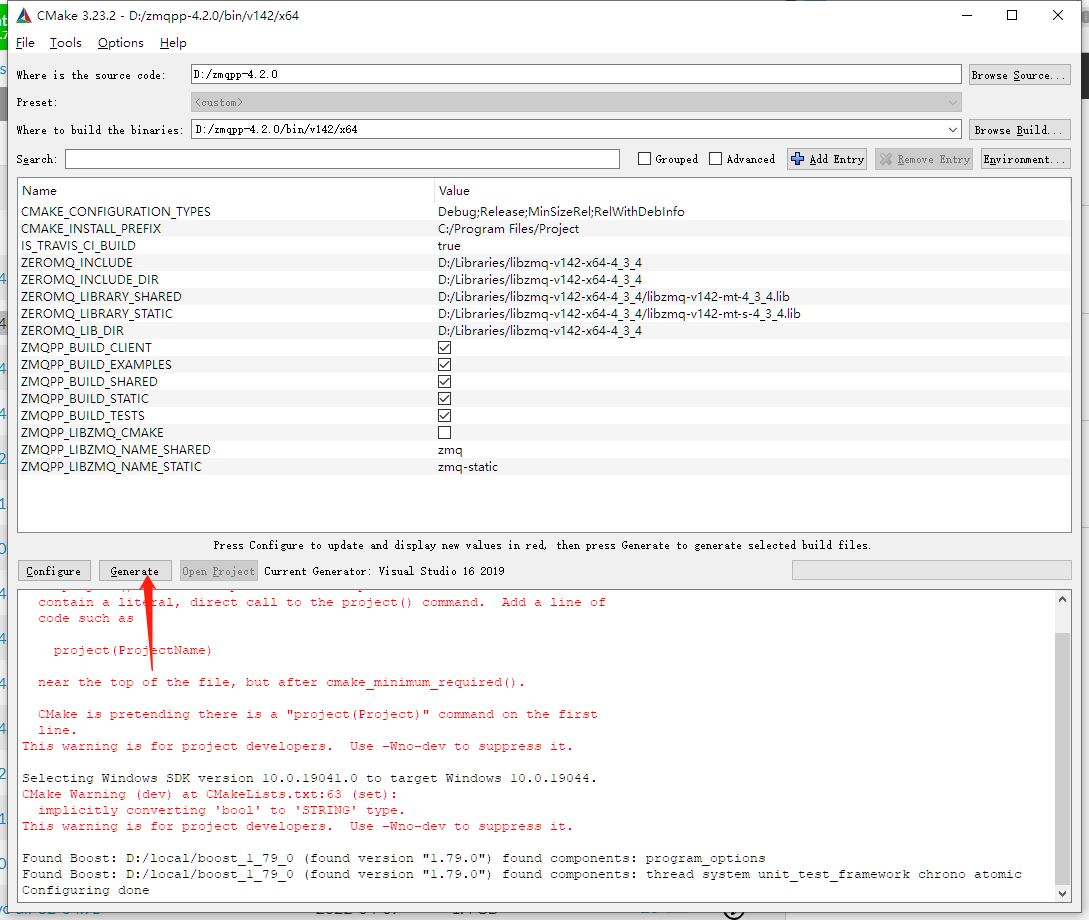Click the zmq-static value
The image size is (1089, 920).
pyautogui.click(x=467, y=467)
